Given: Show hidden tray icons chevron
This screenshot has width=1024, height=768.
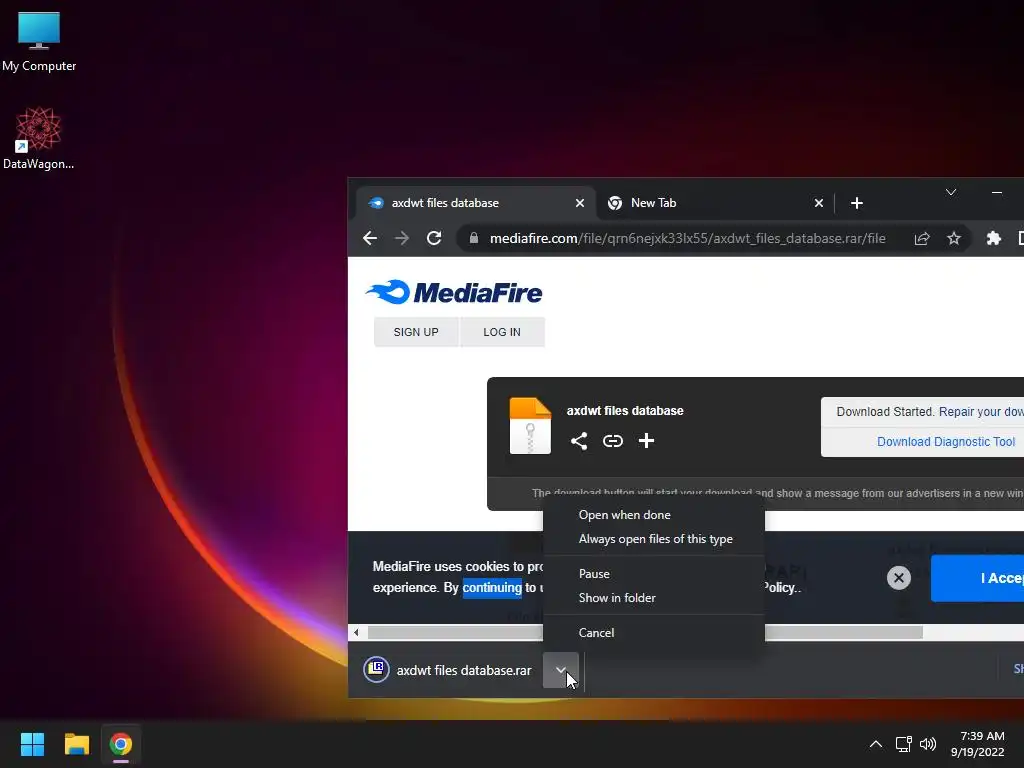Looking at the screenshot, I should pyautogui.click(x=876, y=744).
